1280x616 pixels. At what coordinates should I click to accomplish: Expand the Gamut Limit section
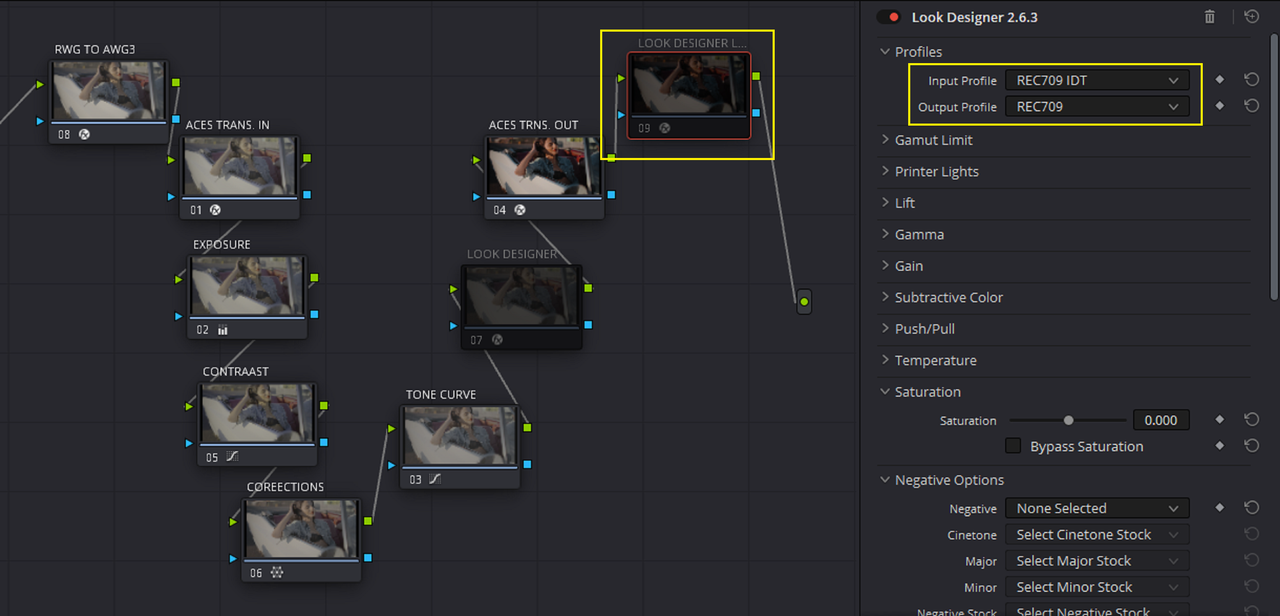coord(884,140)
